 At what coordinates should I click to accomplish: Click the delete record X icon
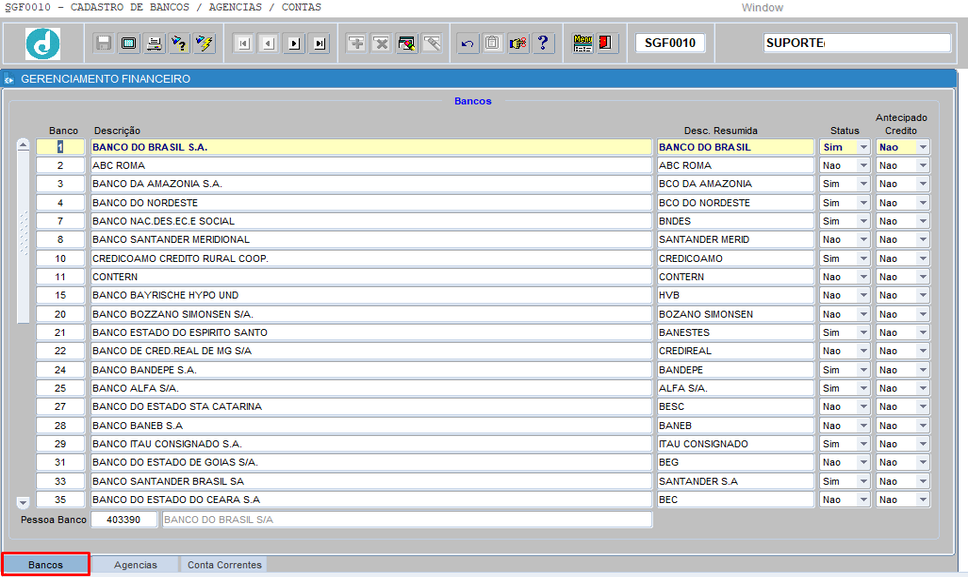382,43
